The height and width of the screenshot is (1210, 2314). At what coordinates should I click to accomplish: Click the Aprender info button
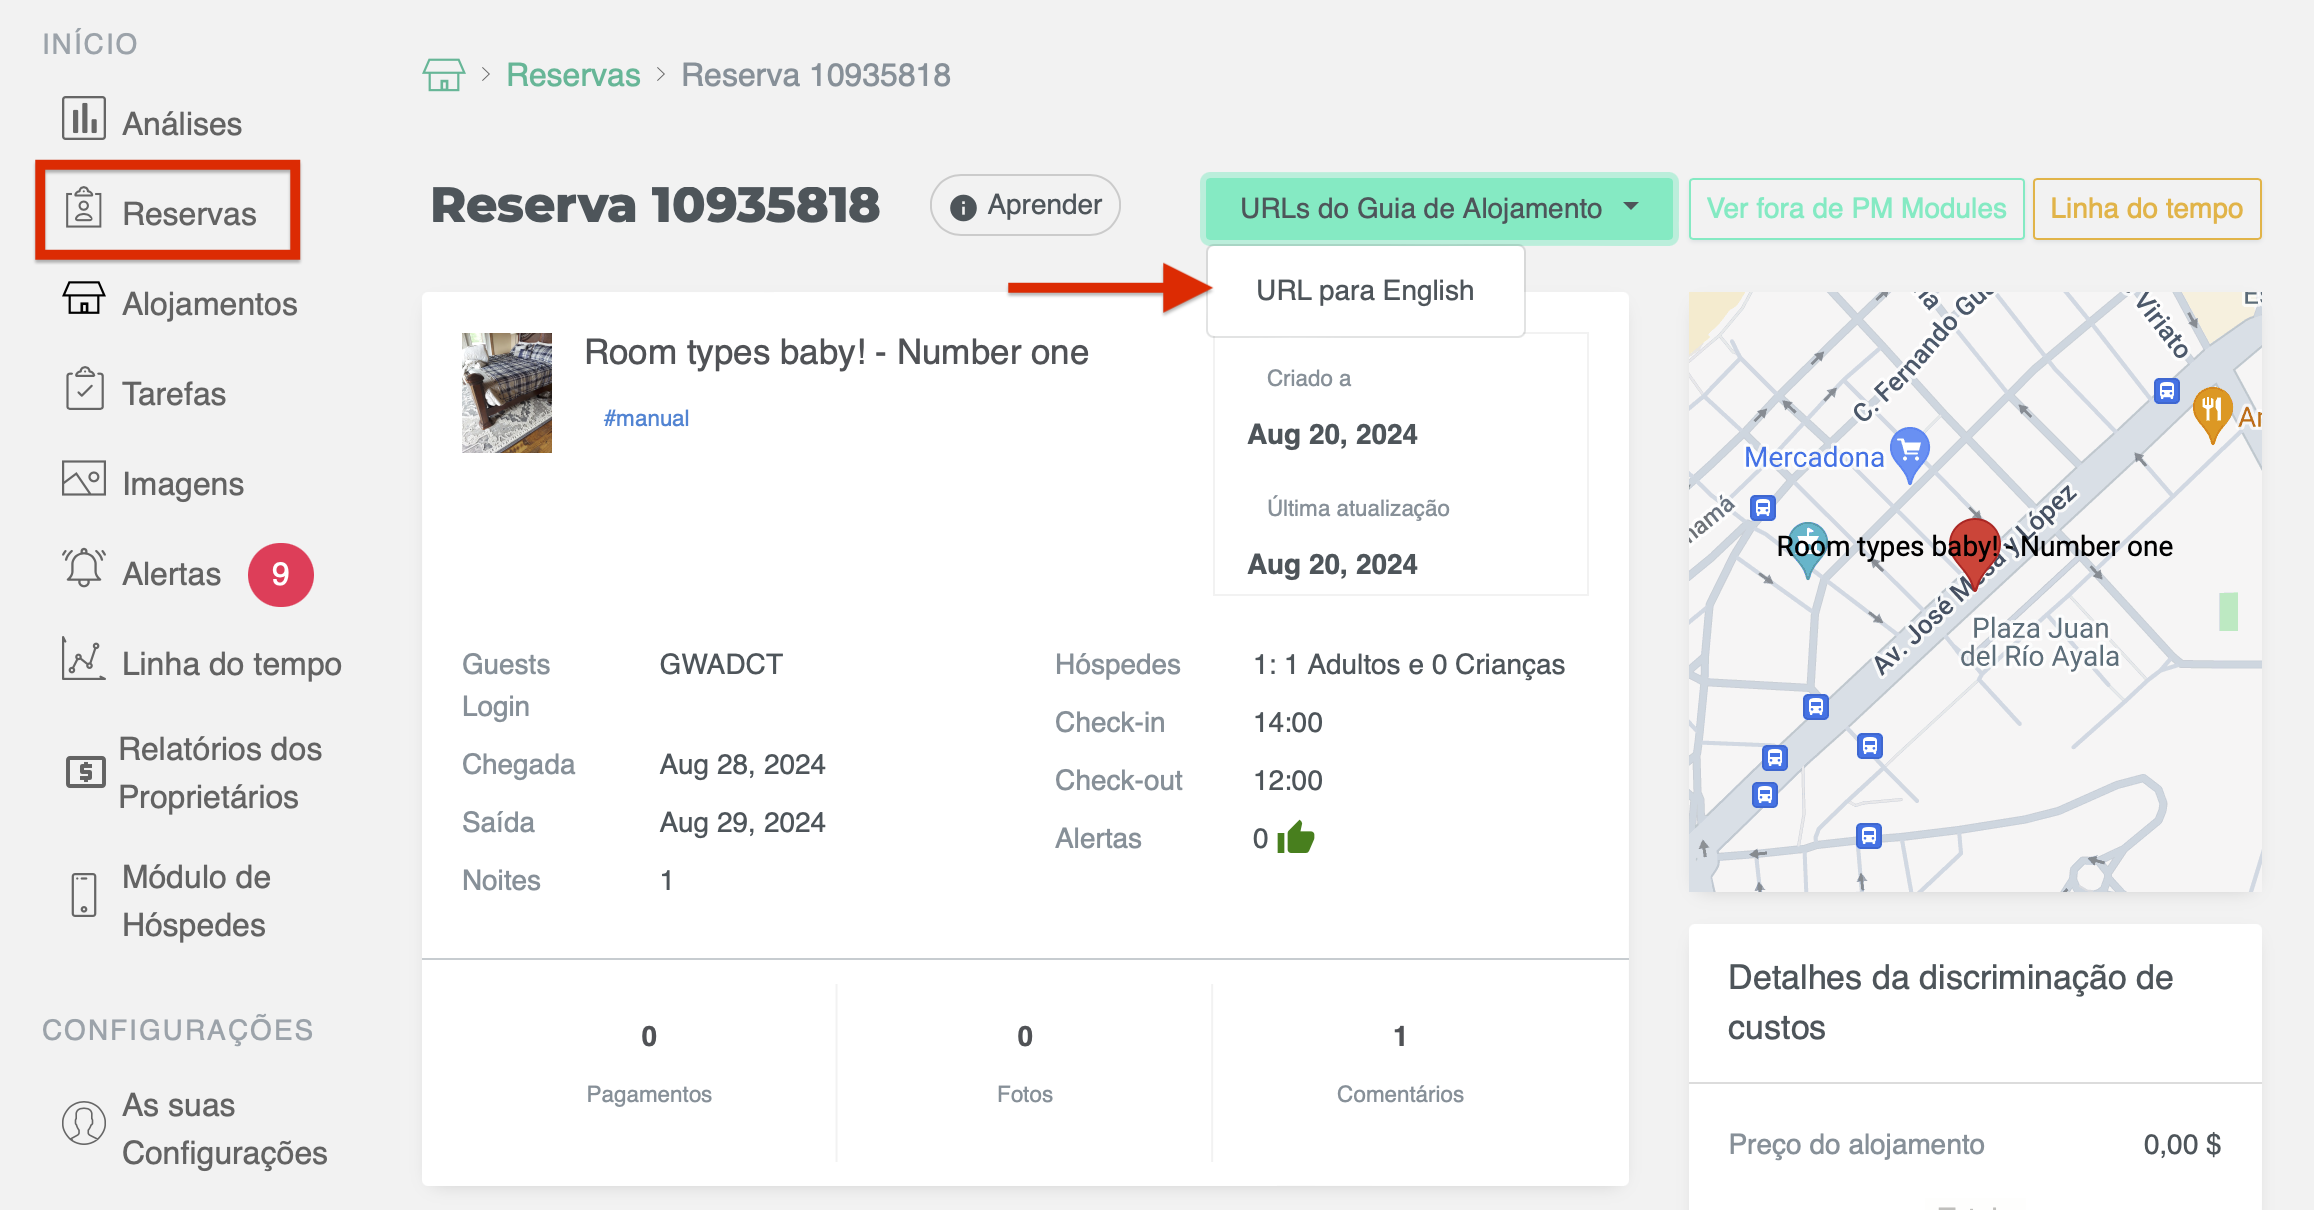point(1025,205)
